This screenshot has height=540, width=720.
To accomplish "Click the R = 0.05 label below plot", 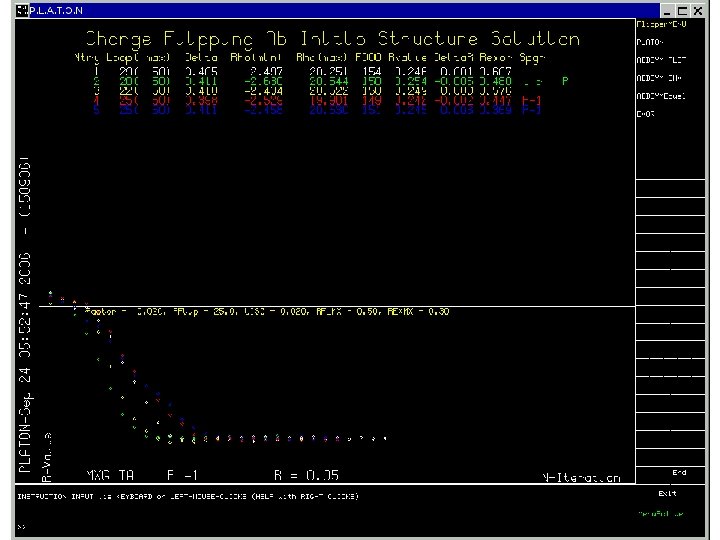I will (x=306, y=475).
